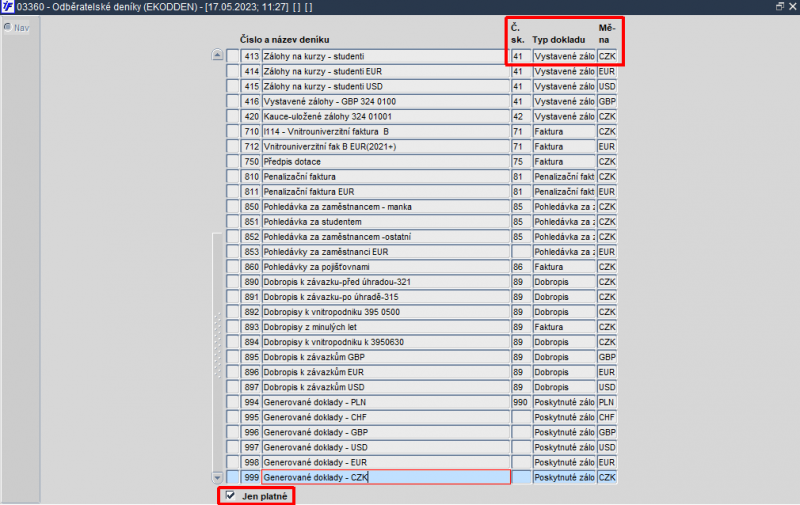Select the row marker beside journal 999
The image size is (800, 505).
[233, 477]
